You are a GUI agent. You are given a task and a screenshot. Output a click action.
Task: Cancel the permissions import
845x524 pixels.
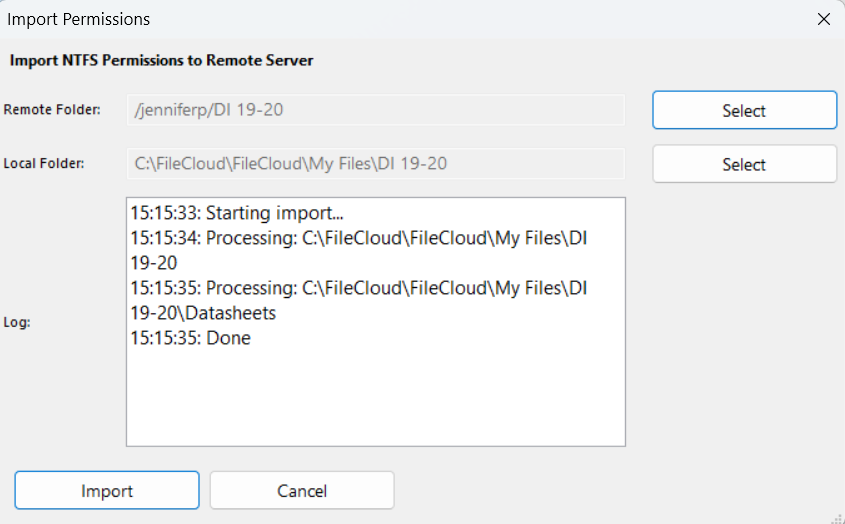(x=301, y=491)
